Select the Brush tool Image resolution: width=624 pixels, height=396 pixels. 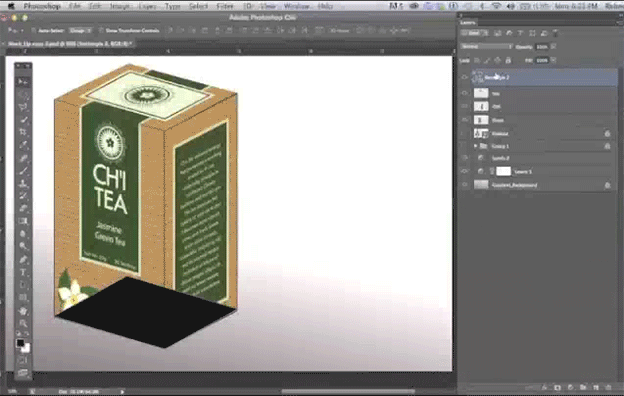pos(23,171)
